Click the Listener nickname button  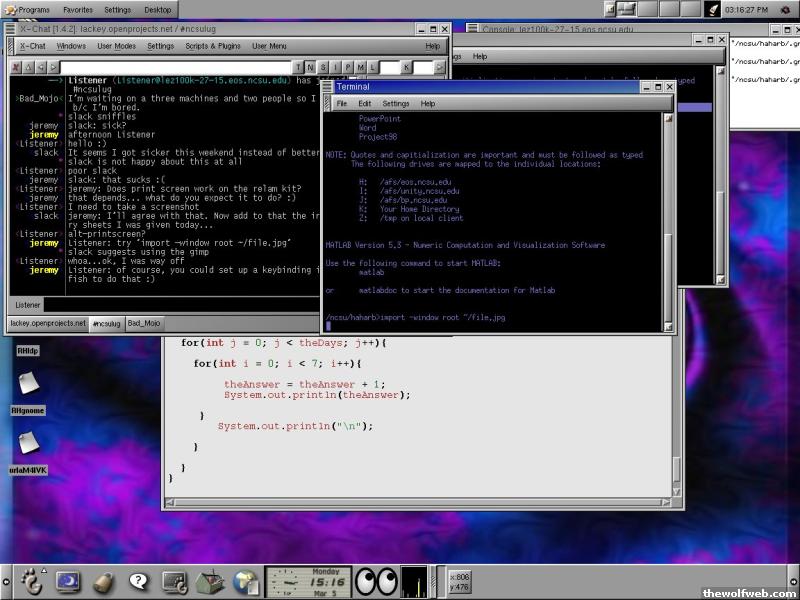28,304
